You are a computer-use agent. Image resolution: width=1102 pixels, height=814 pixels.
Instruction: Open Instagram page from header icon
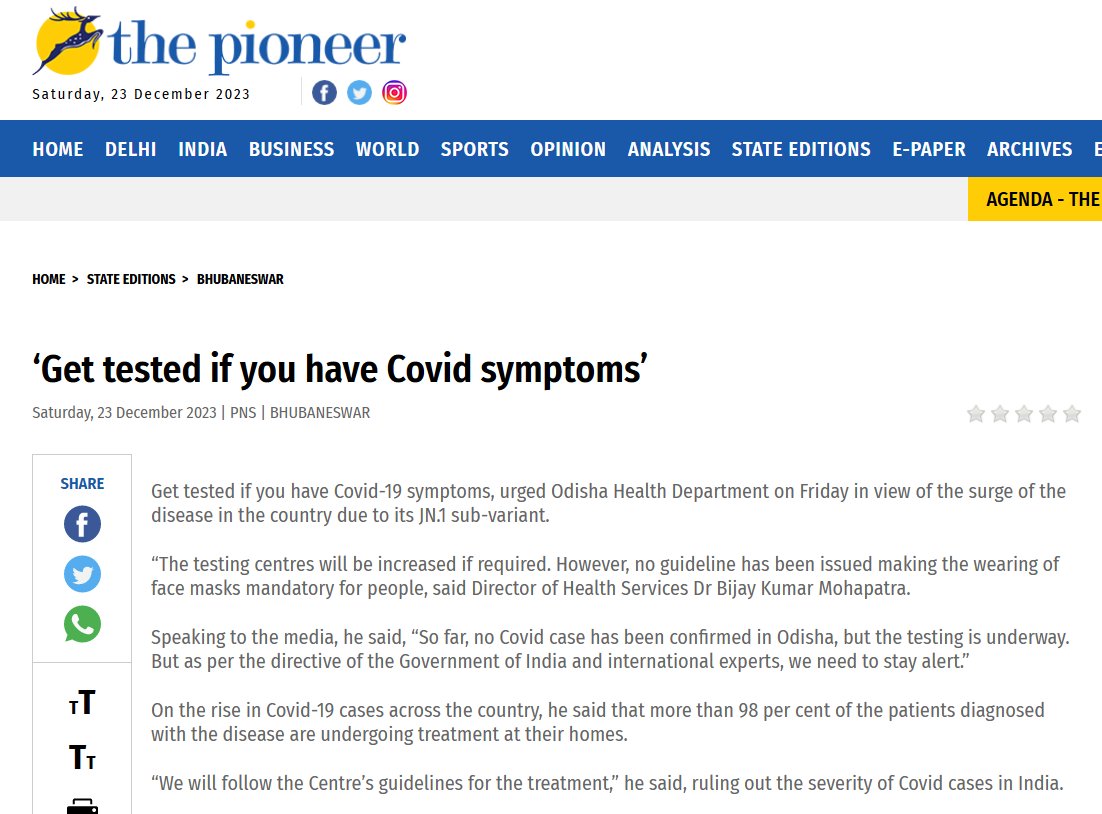coord(395,93)
